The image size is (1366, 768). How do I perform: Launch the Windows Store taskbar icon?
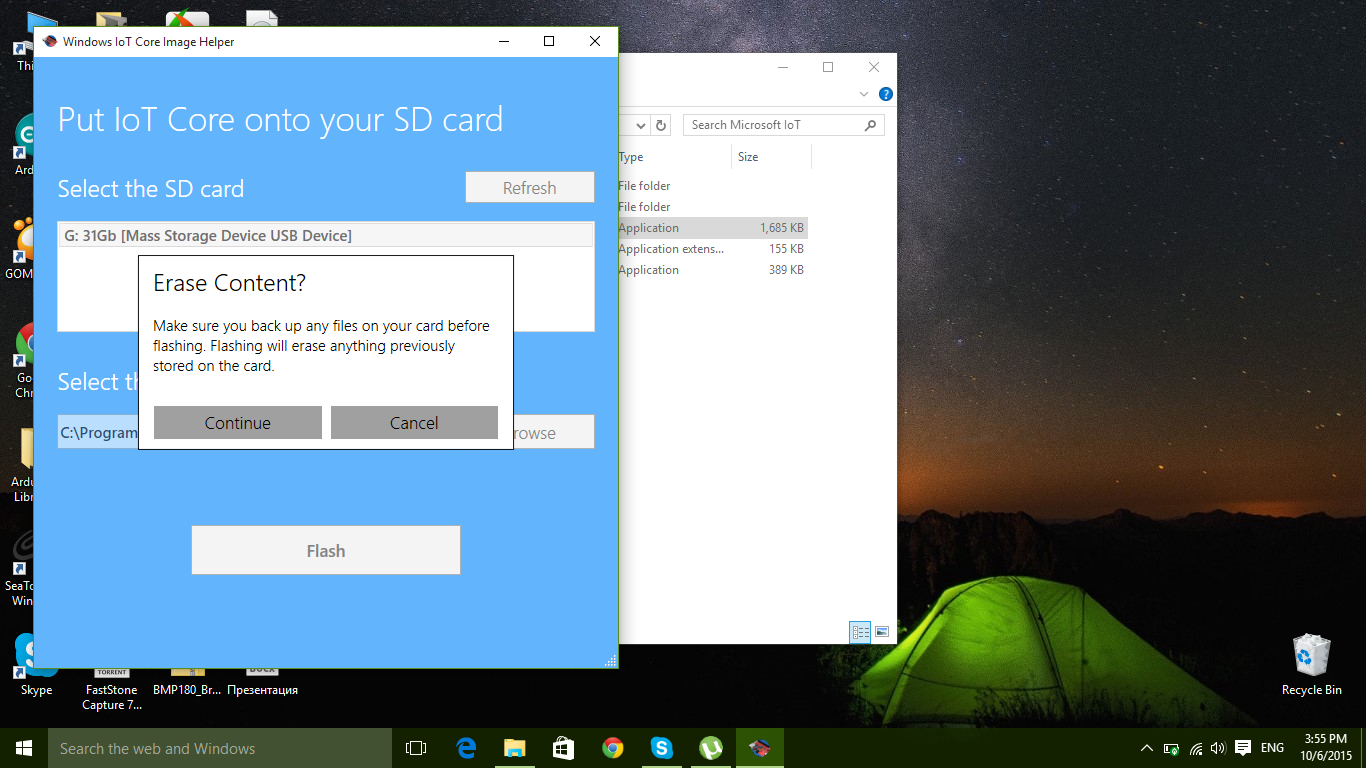(x=564, y=748)
